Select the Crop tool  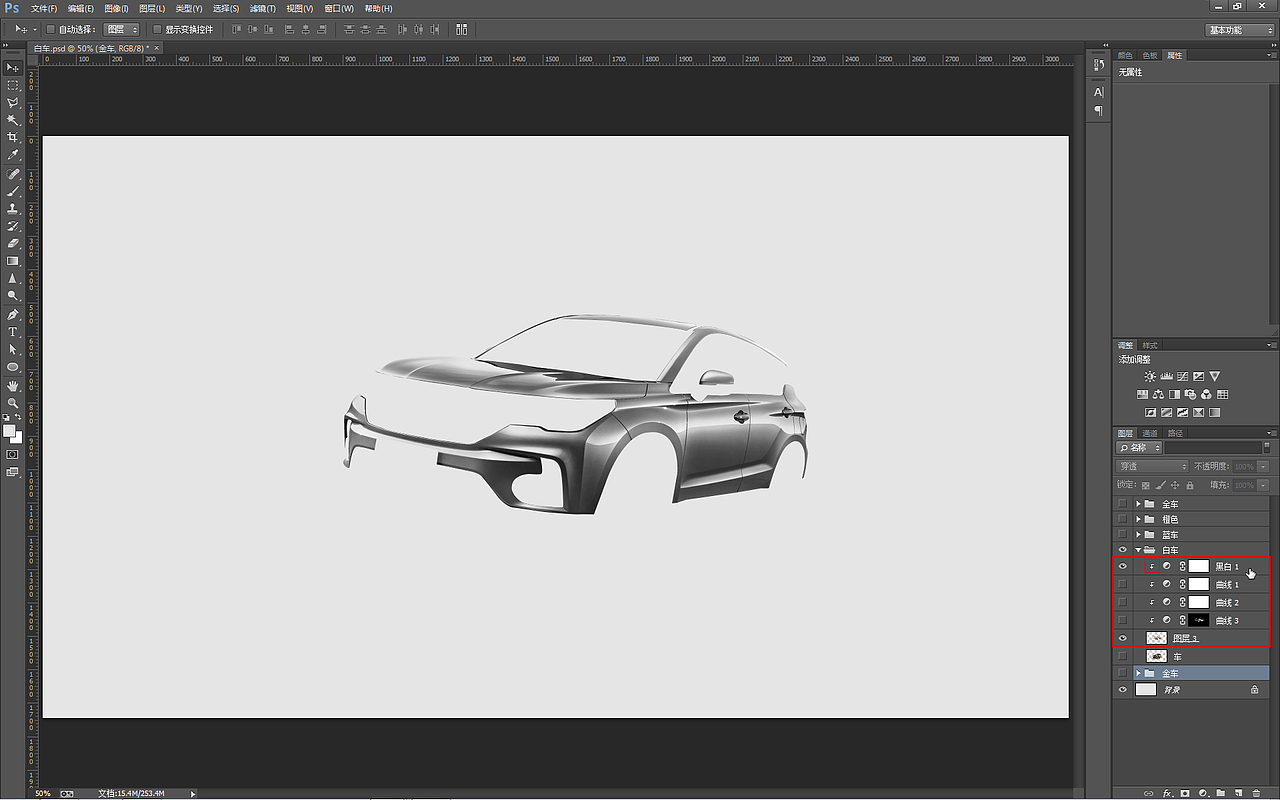point(13,137)
